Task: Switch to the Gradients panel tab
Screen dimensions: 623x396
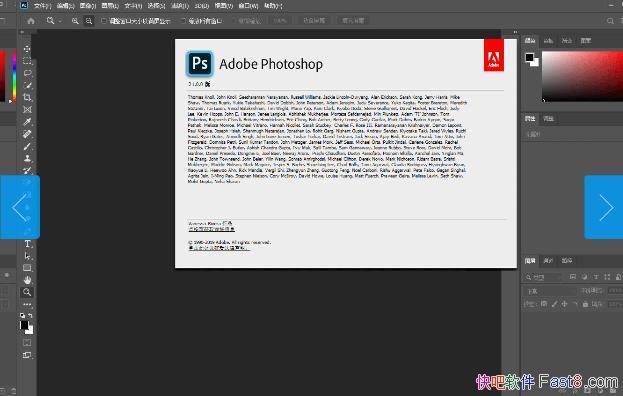Action: point(567,41)
